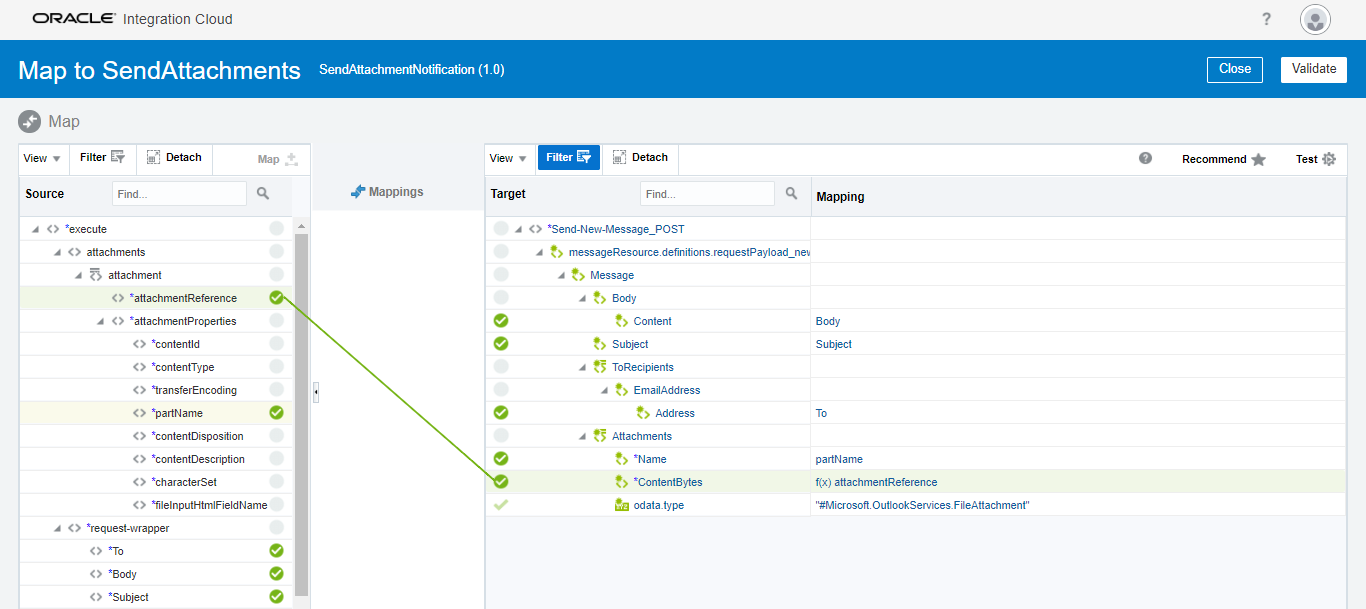The height and width of the screenshot is (609, 1366).
Task: Click the attachment repeating element icon in Source
Action: click(95, 275)
